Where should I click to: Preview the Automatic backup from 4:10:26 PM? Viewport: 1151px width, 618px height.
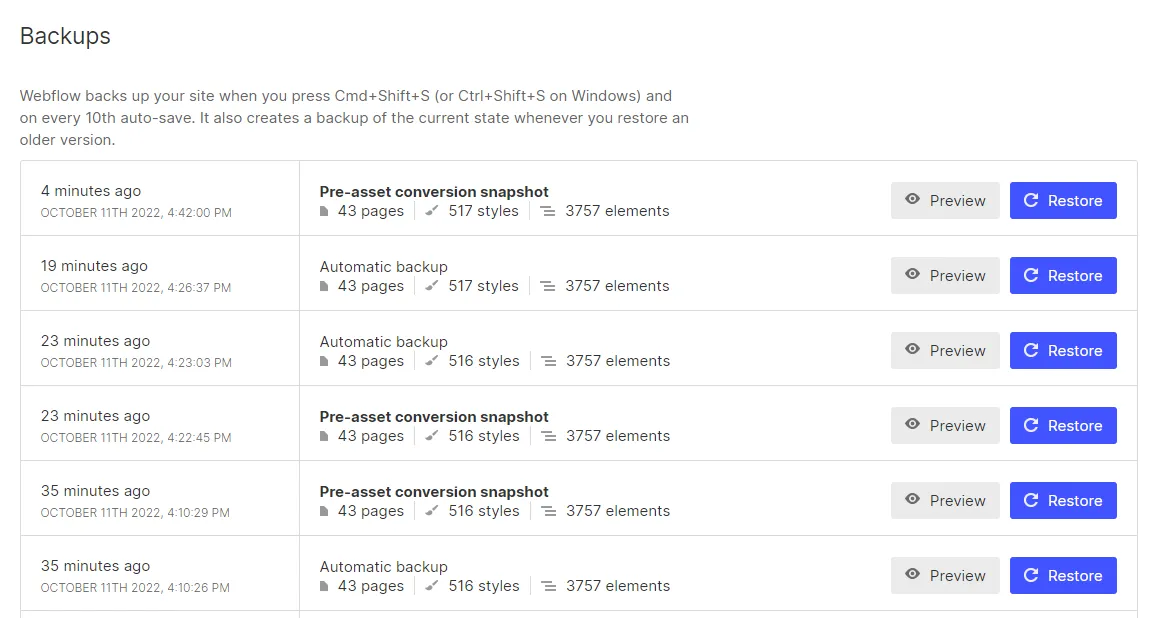(945, 575)
